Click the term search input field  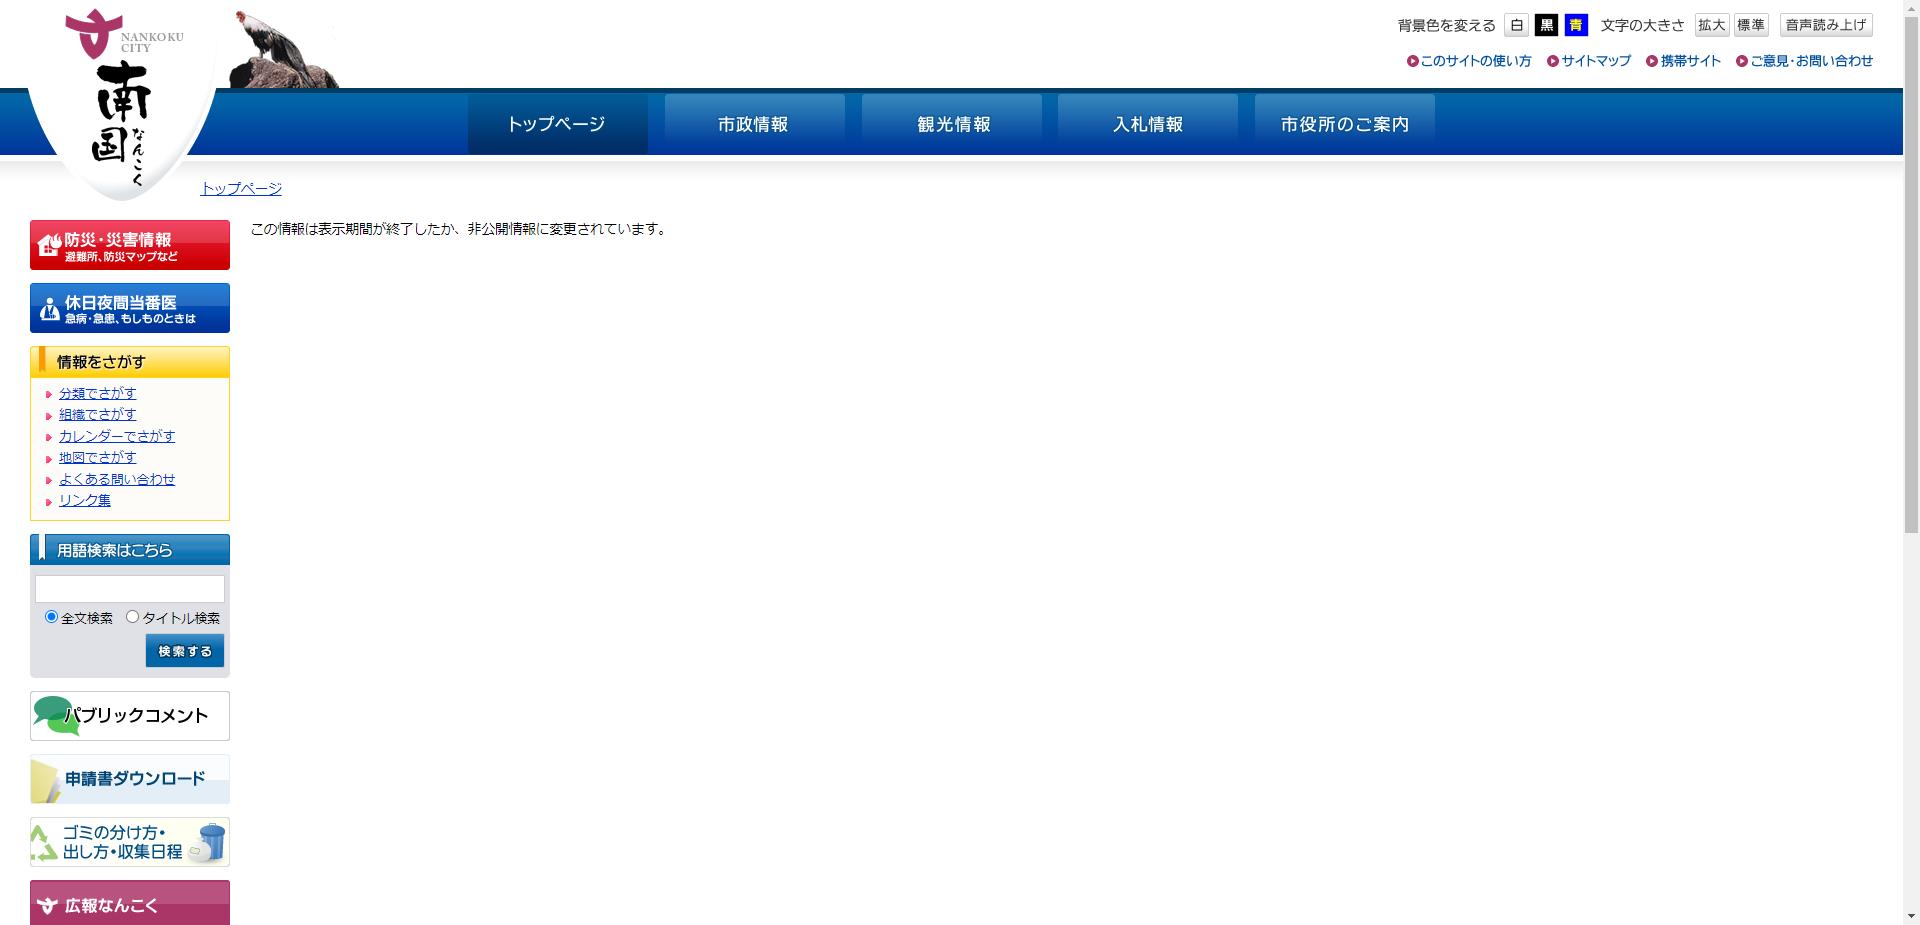pos(129,588)
